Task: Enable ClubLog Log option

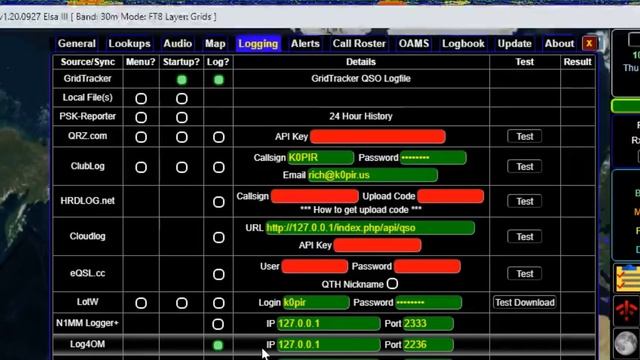Action: pyautogui.click(x=219, y=167)
